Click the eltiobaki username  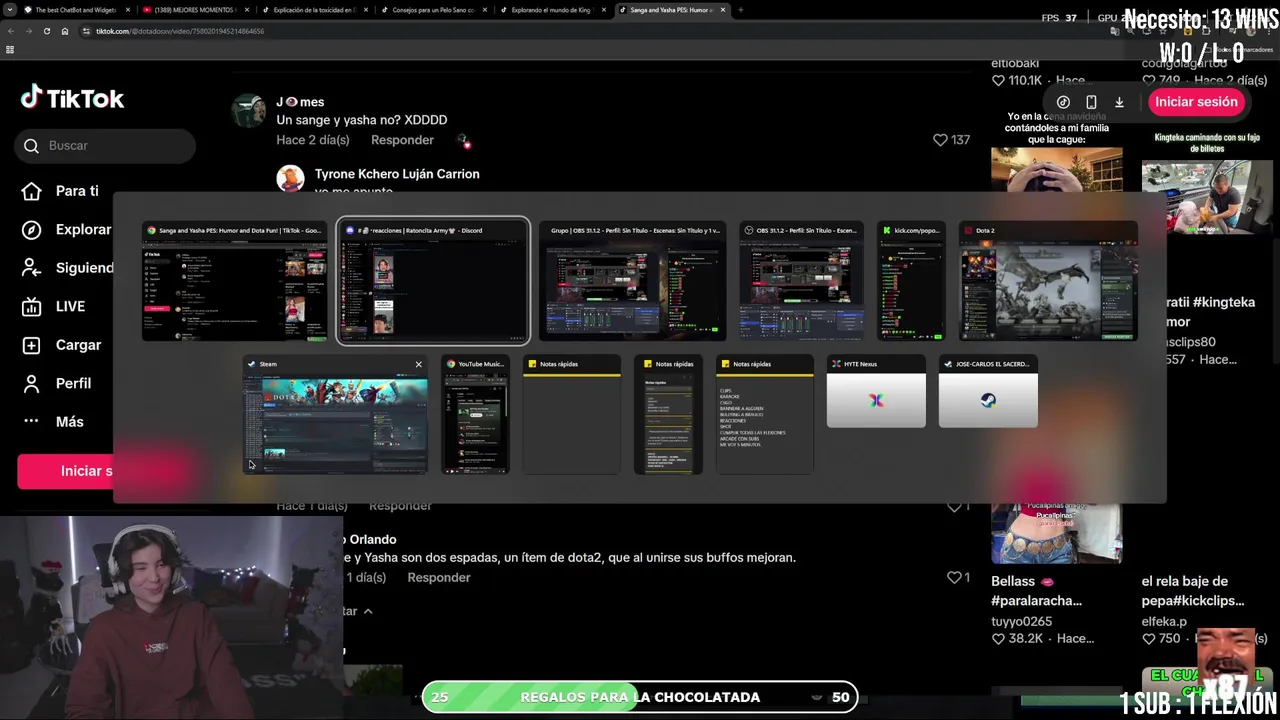1015,63
